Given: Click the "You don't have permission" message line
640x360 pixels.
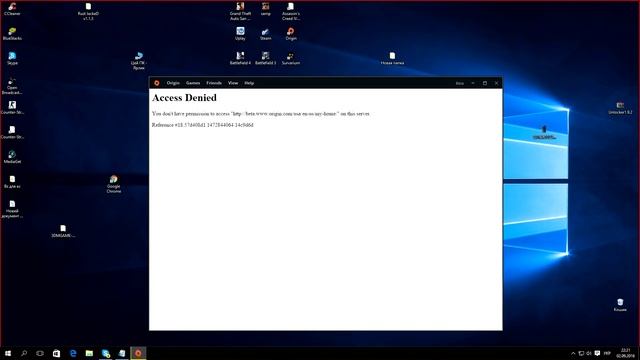Looking at the screenshot, I should pos(261,113).
